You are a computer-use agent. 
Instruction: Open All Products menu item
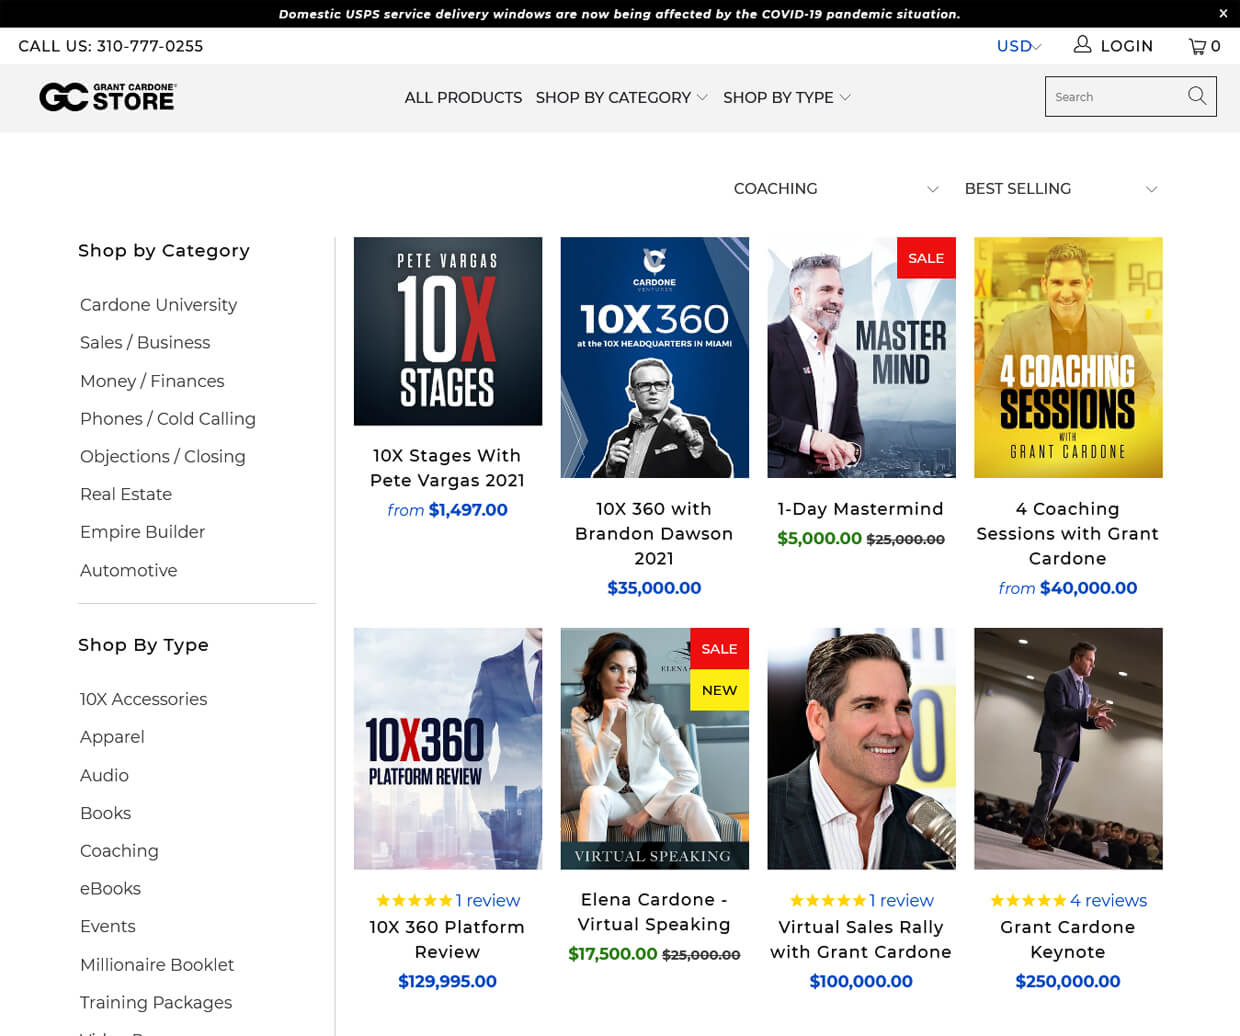463,98
